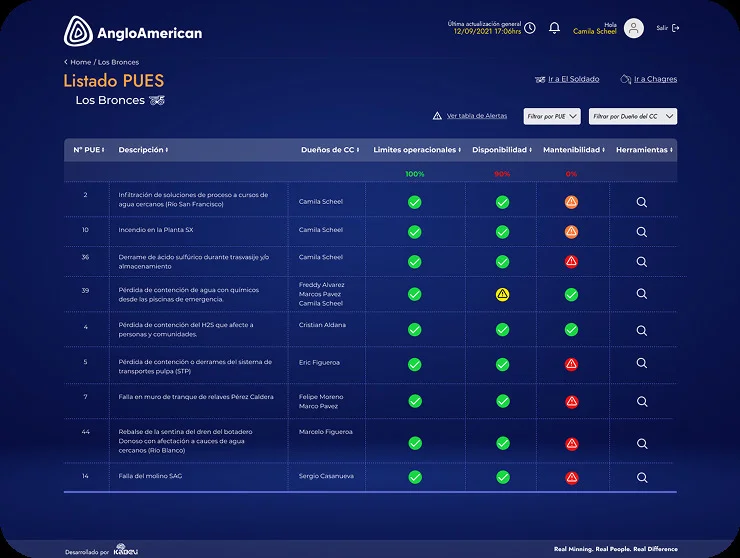
Task: Click green maintainability check in PUE 39 row
Action: [x=571, y=295]
